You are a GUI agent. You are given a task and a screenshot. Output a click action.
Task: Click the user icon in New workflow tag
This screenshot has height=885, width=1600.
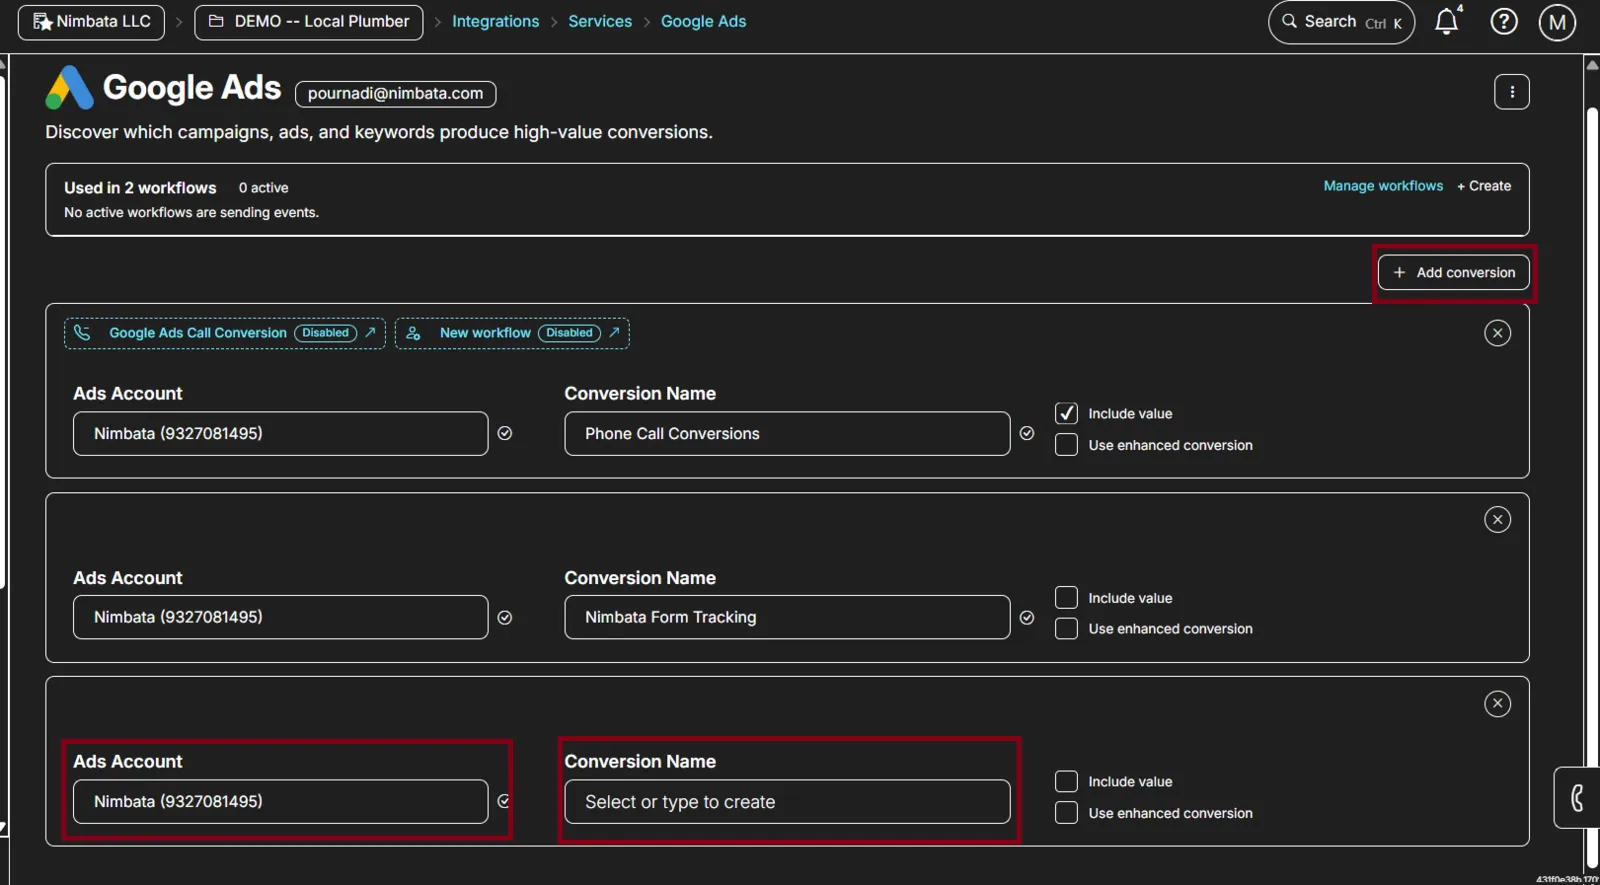point(413,333)
